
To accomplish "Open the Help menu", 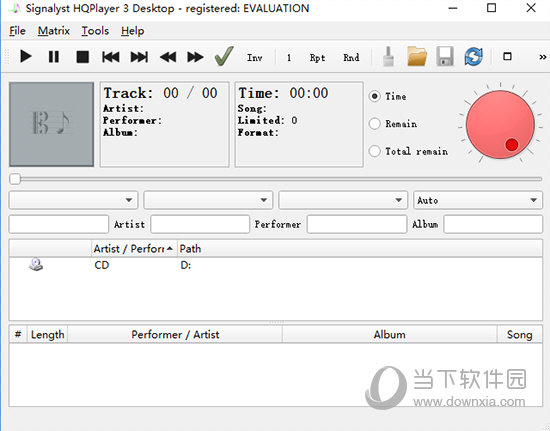I will [133, 31].
